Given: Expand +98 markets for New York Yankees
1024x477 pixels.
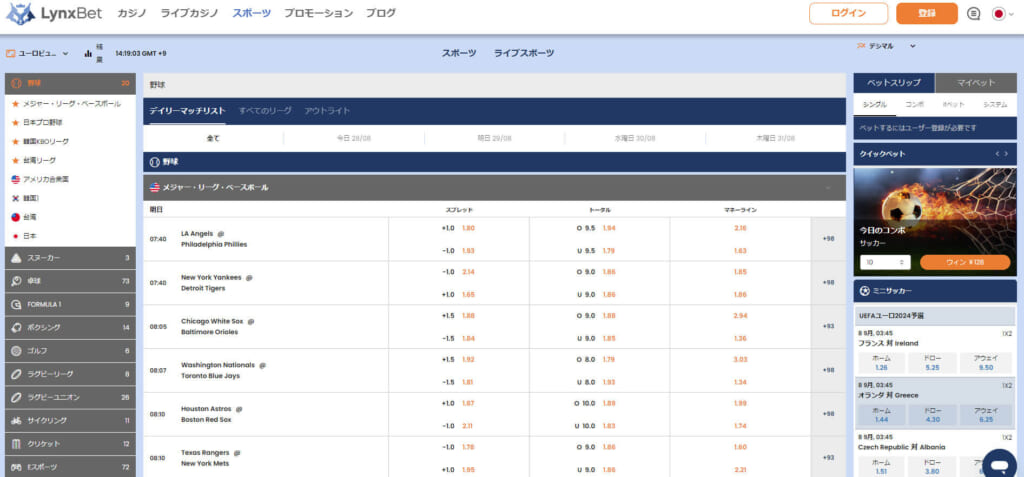Looking at the screenshot, I should tap(828, 283).
